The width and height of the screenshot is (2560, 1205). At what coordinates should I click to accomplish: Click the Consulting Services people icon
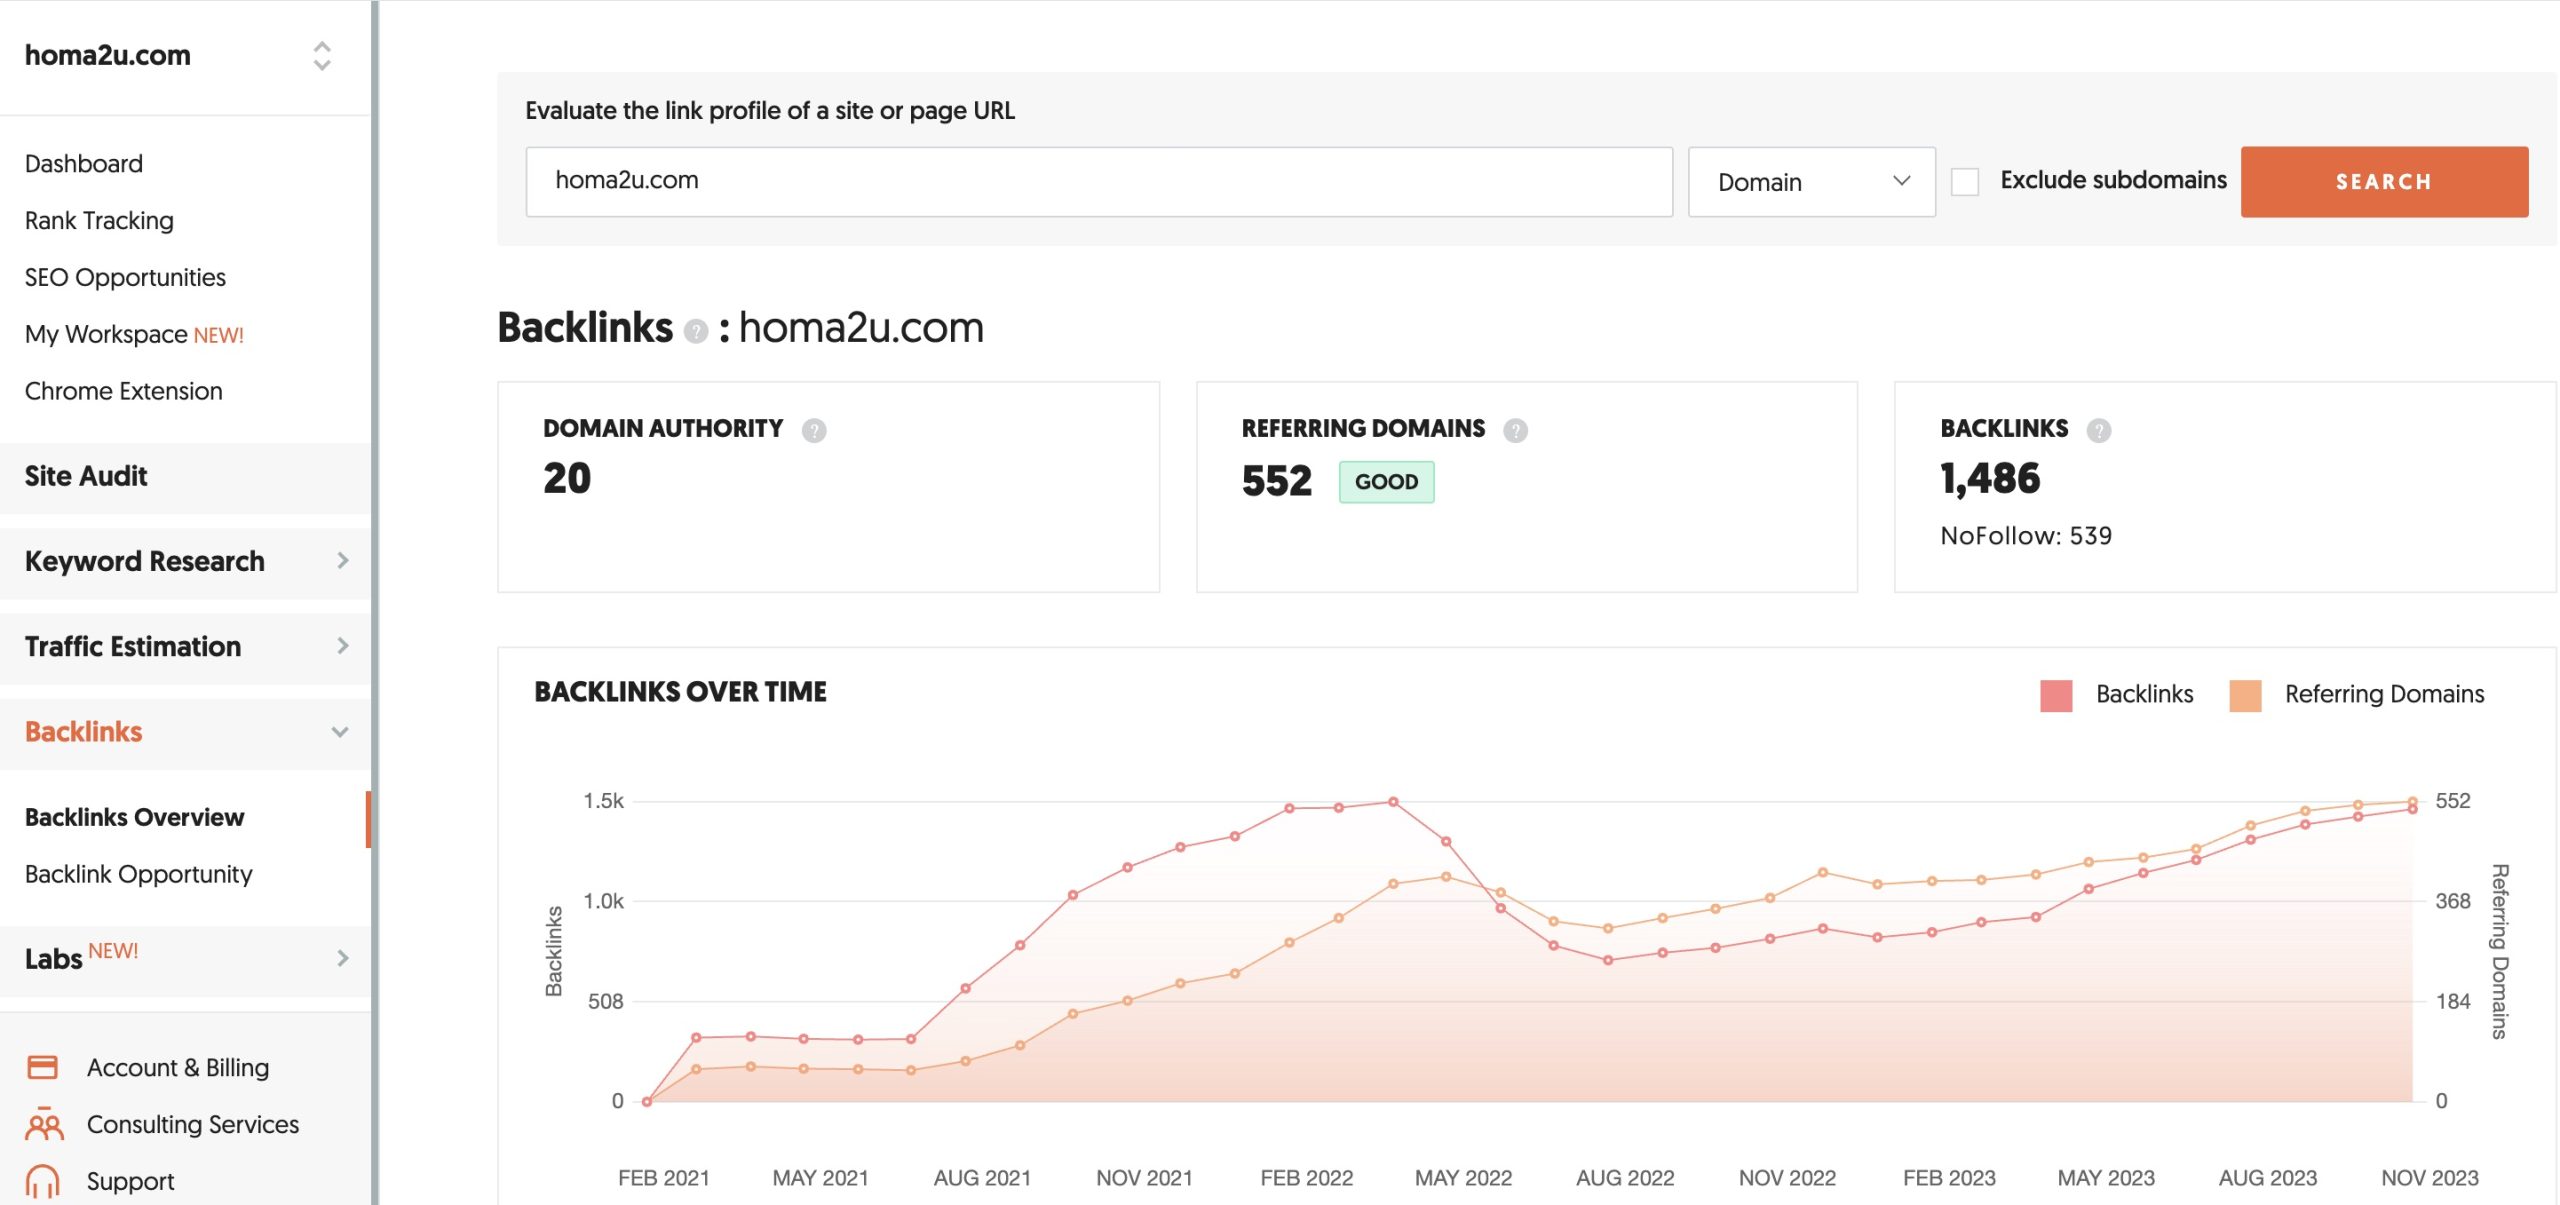[x=44, y=1124]
